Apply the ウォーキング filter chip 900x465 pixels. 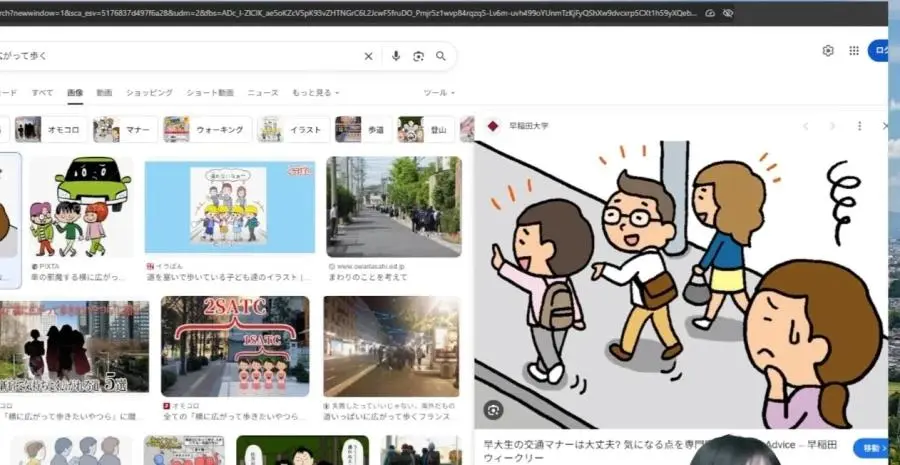[204, 129]
